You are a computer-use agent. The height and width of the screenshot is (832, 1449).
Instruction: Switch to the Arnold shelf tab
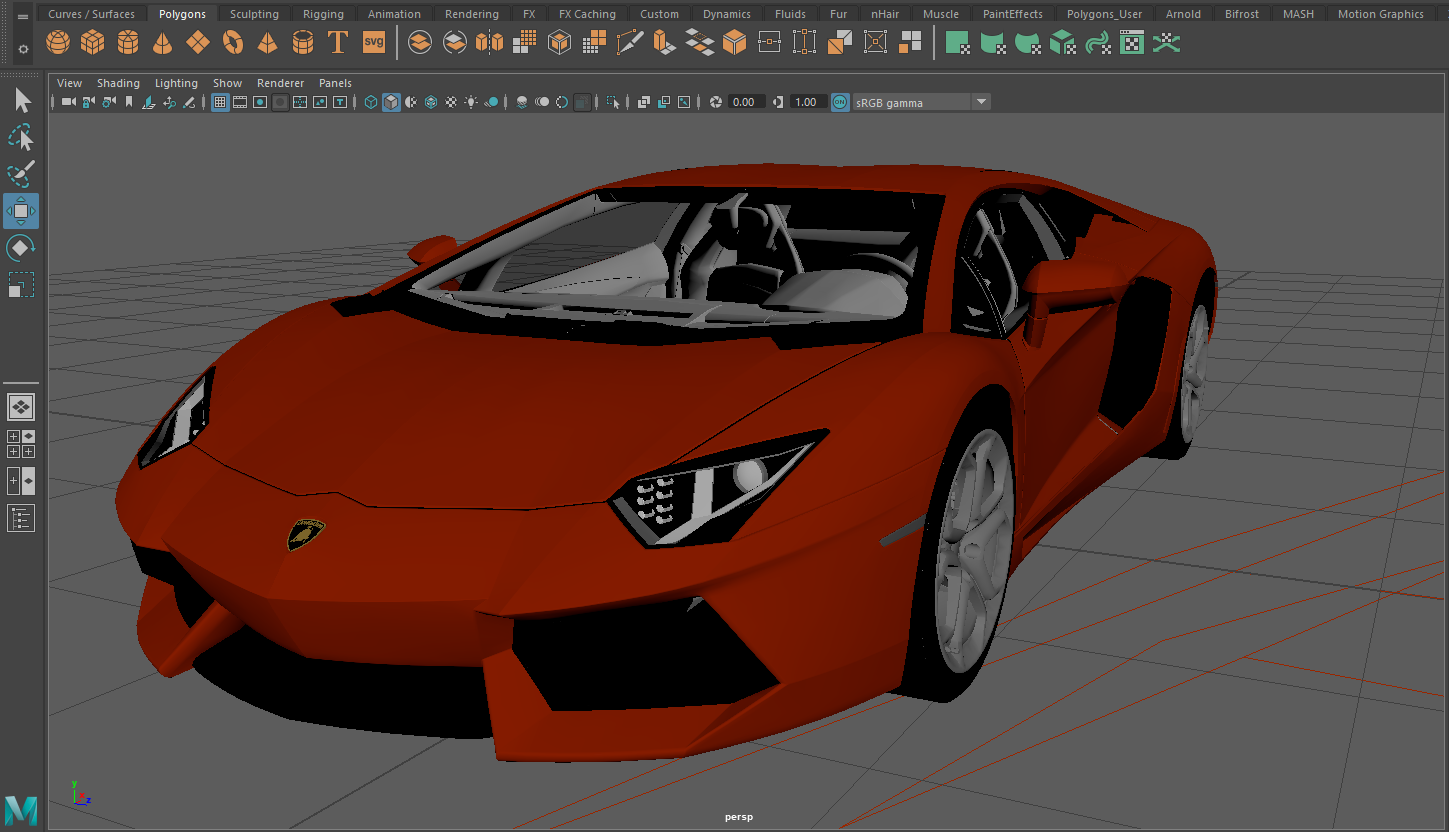coord(1183,14)
